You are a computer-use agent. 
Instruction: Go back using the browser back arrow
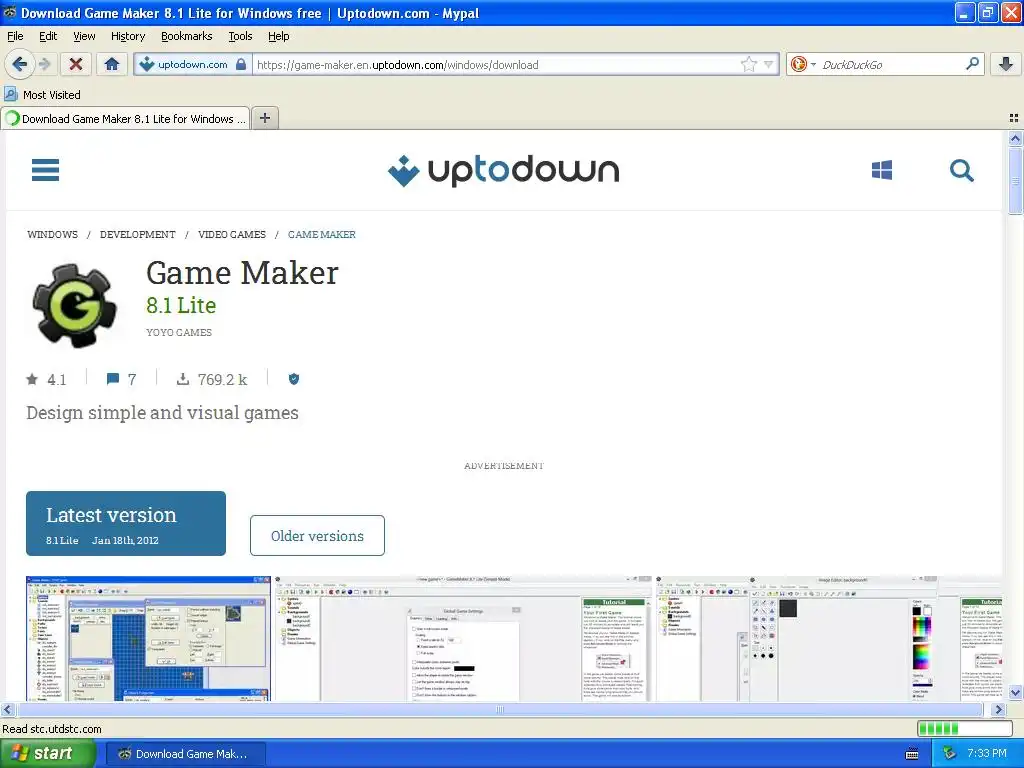19,64
